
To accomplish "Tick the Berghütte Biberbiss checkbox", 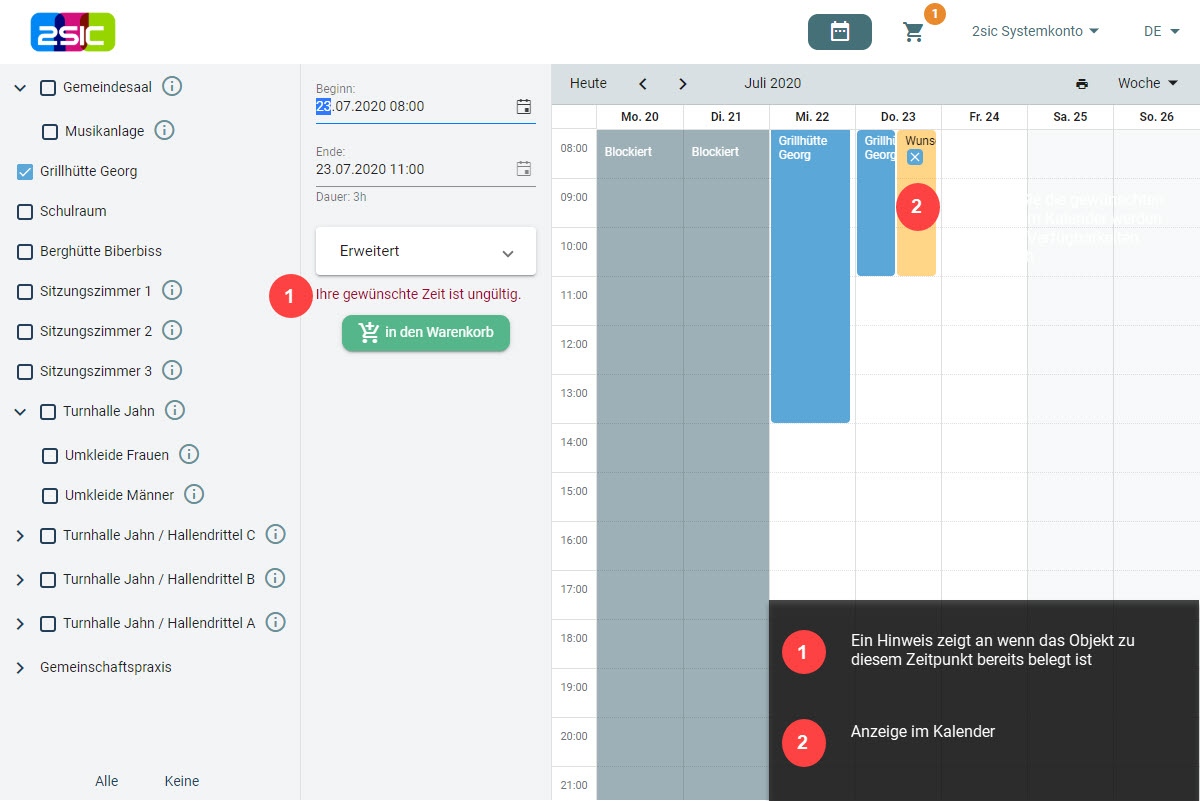I will point(26,252).
